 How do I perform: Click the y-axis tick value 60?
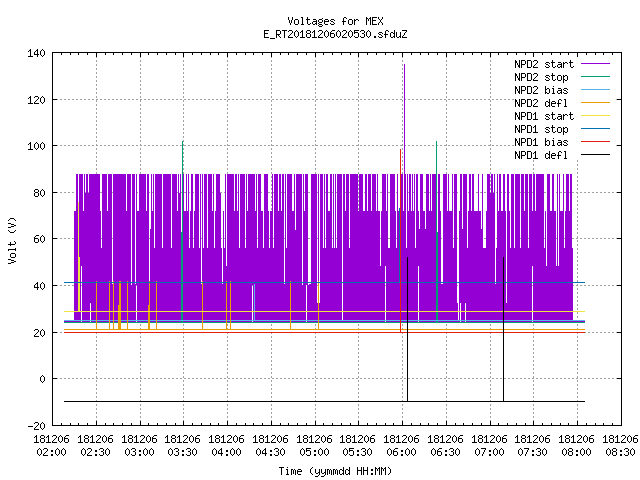click(40, 239)
